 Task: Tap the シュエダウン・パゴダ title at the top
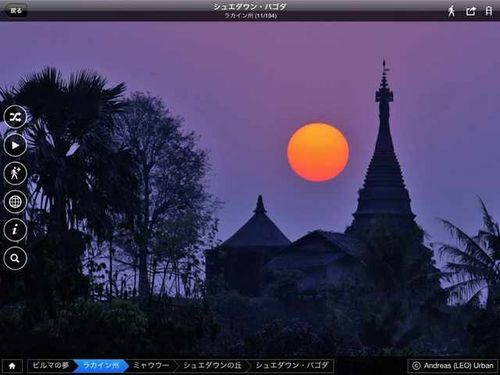[x=250, y=6]
